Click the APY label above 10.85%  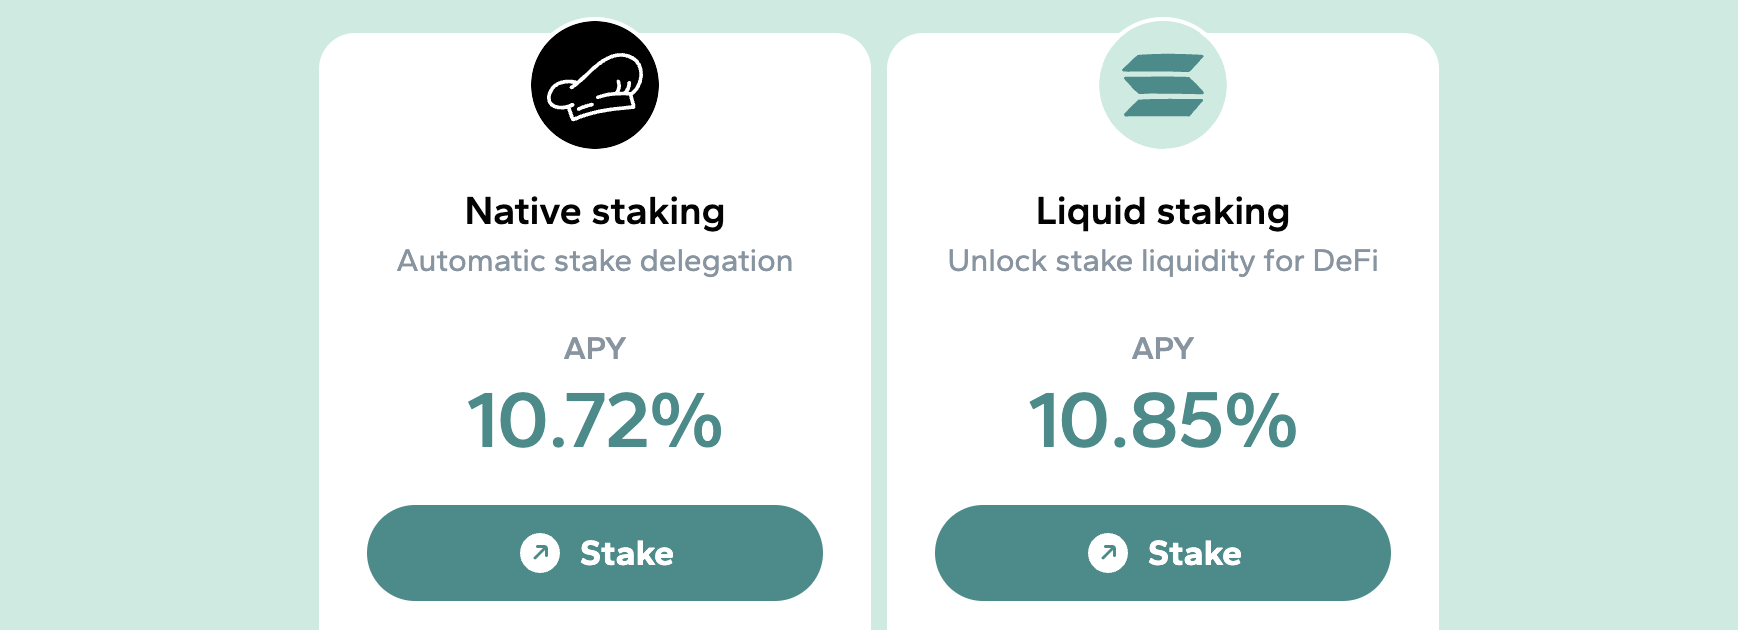1163,348
